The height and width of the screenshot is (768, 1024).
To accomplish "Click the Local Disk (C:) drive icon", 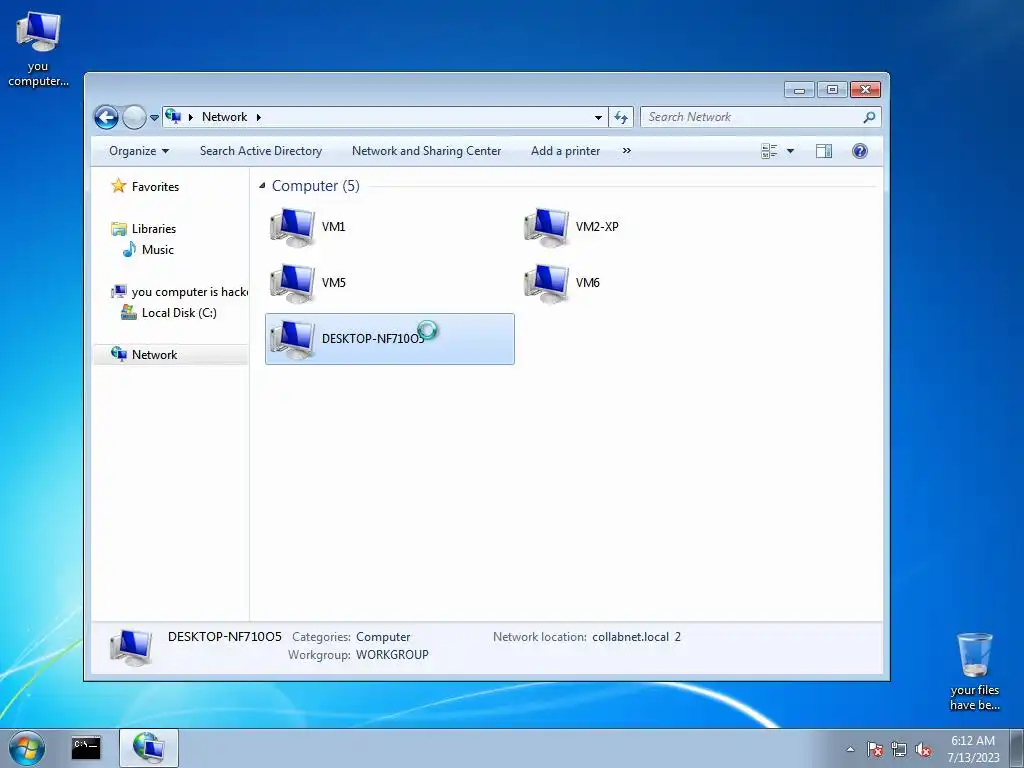I will click(x=129, y=313).
